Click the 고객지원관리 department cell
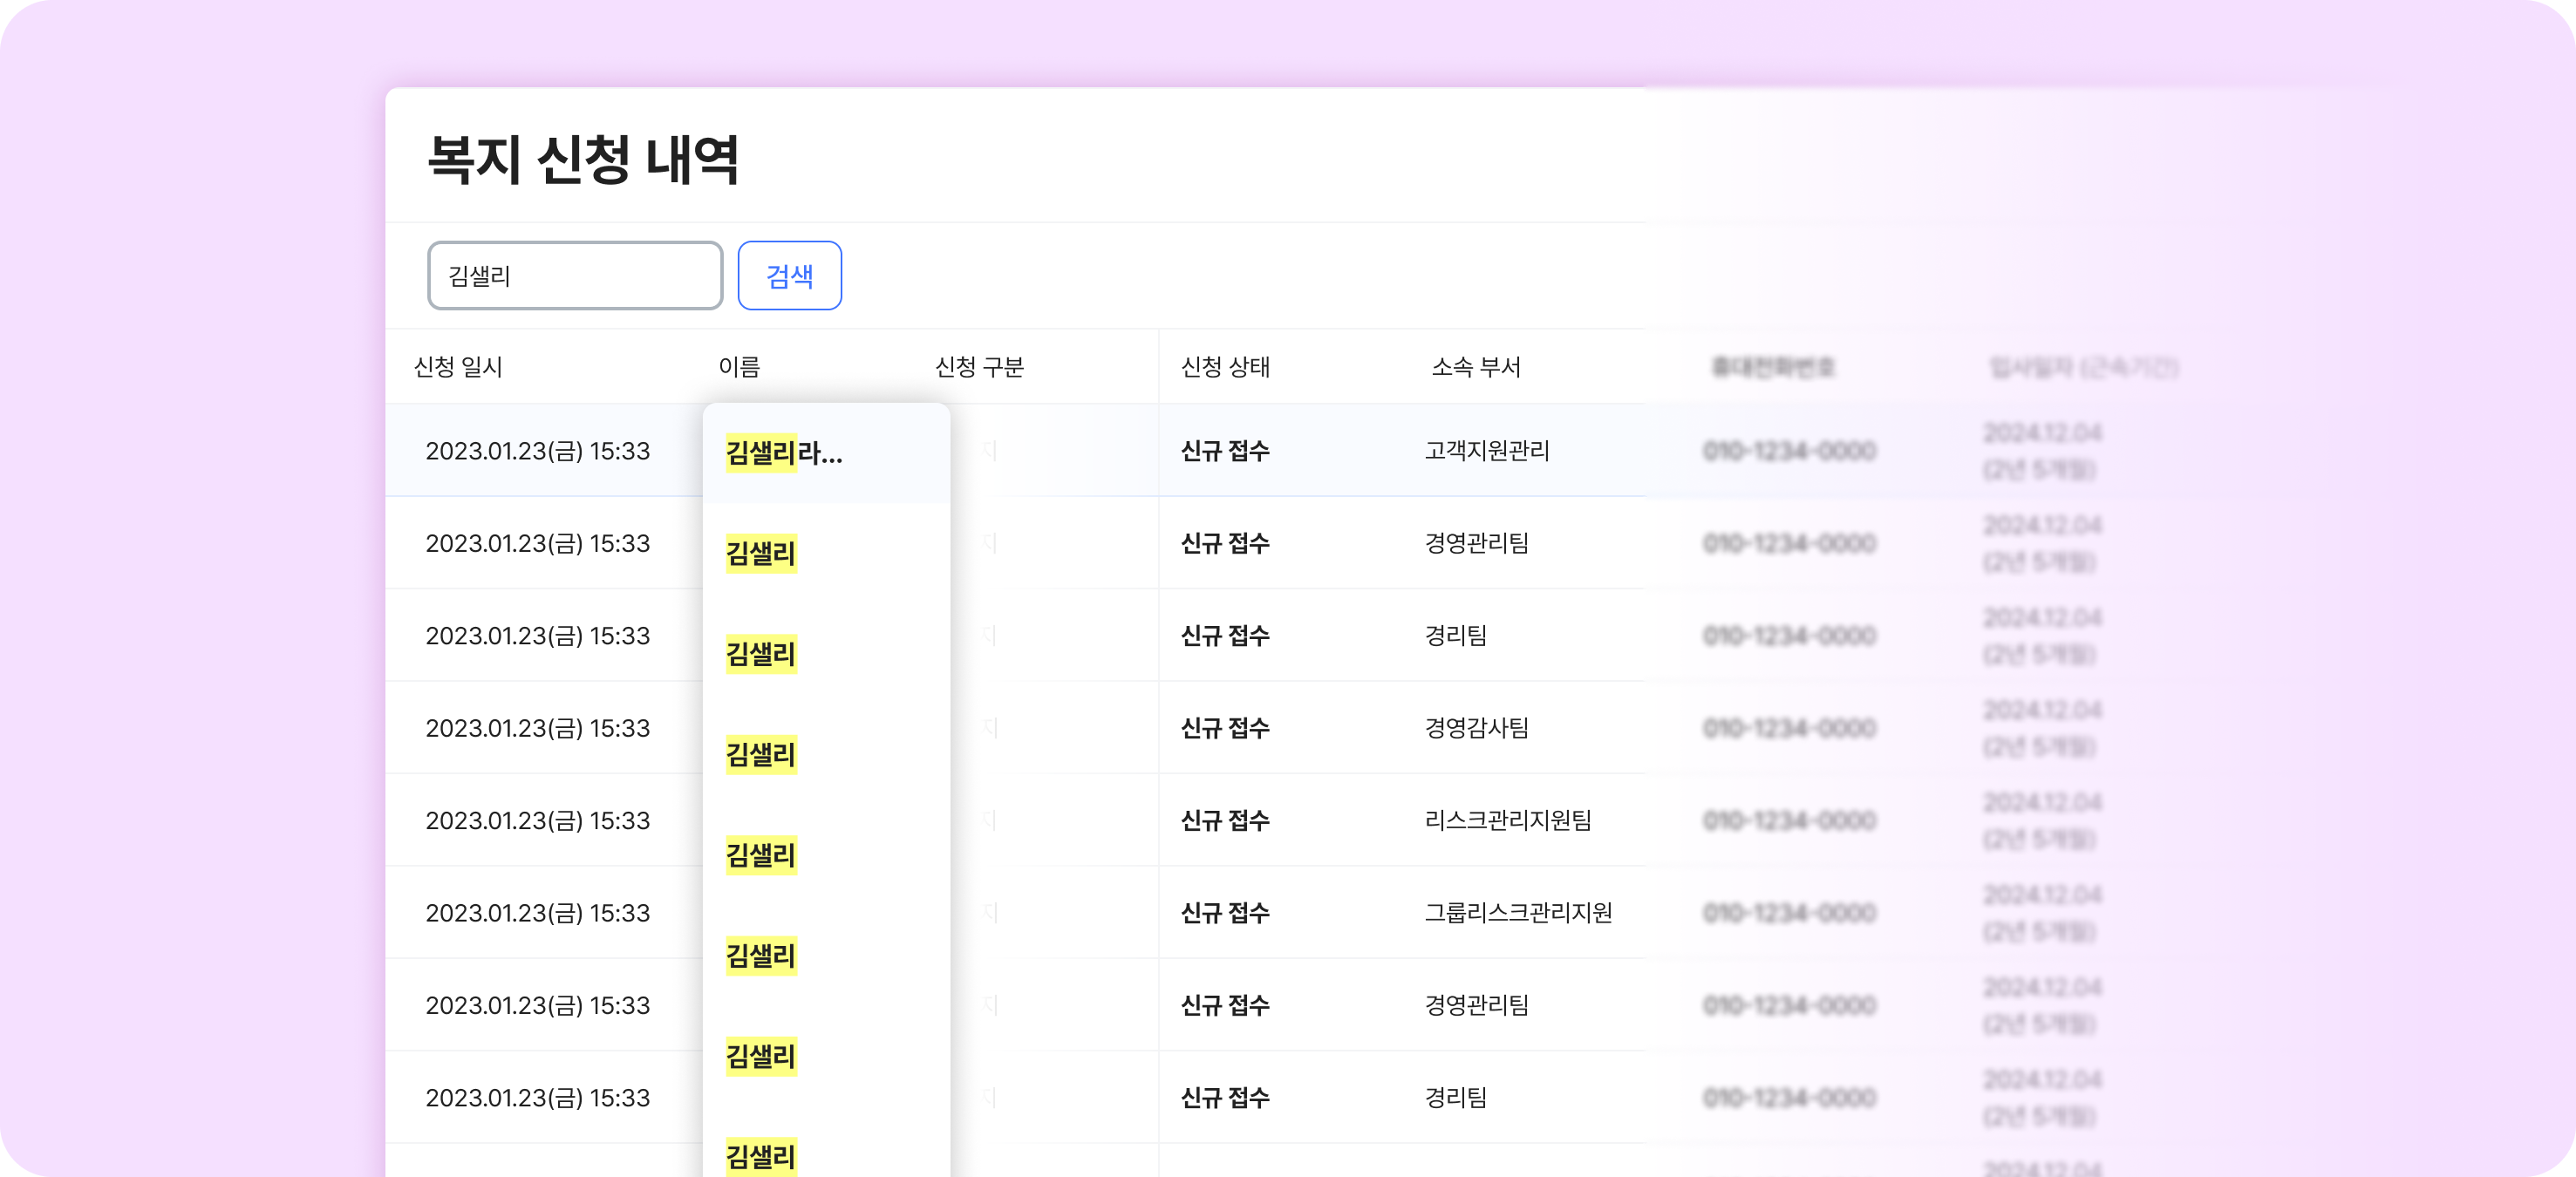2576x1177 pixels. (1486, 451)
